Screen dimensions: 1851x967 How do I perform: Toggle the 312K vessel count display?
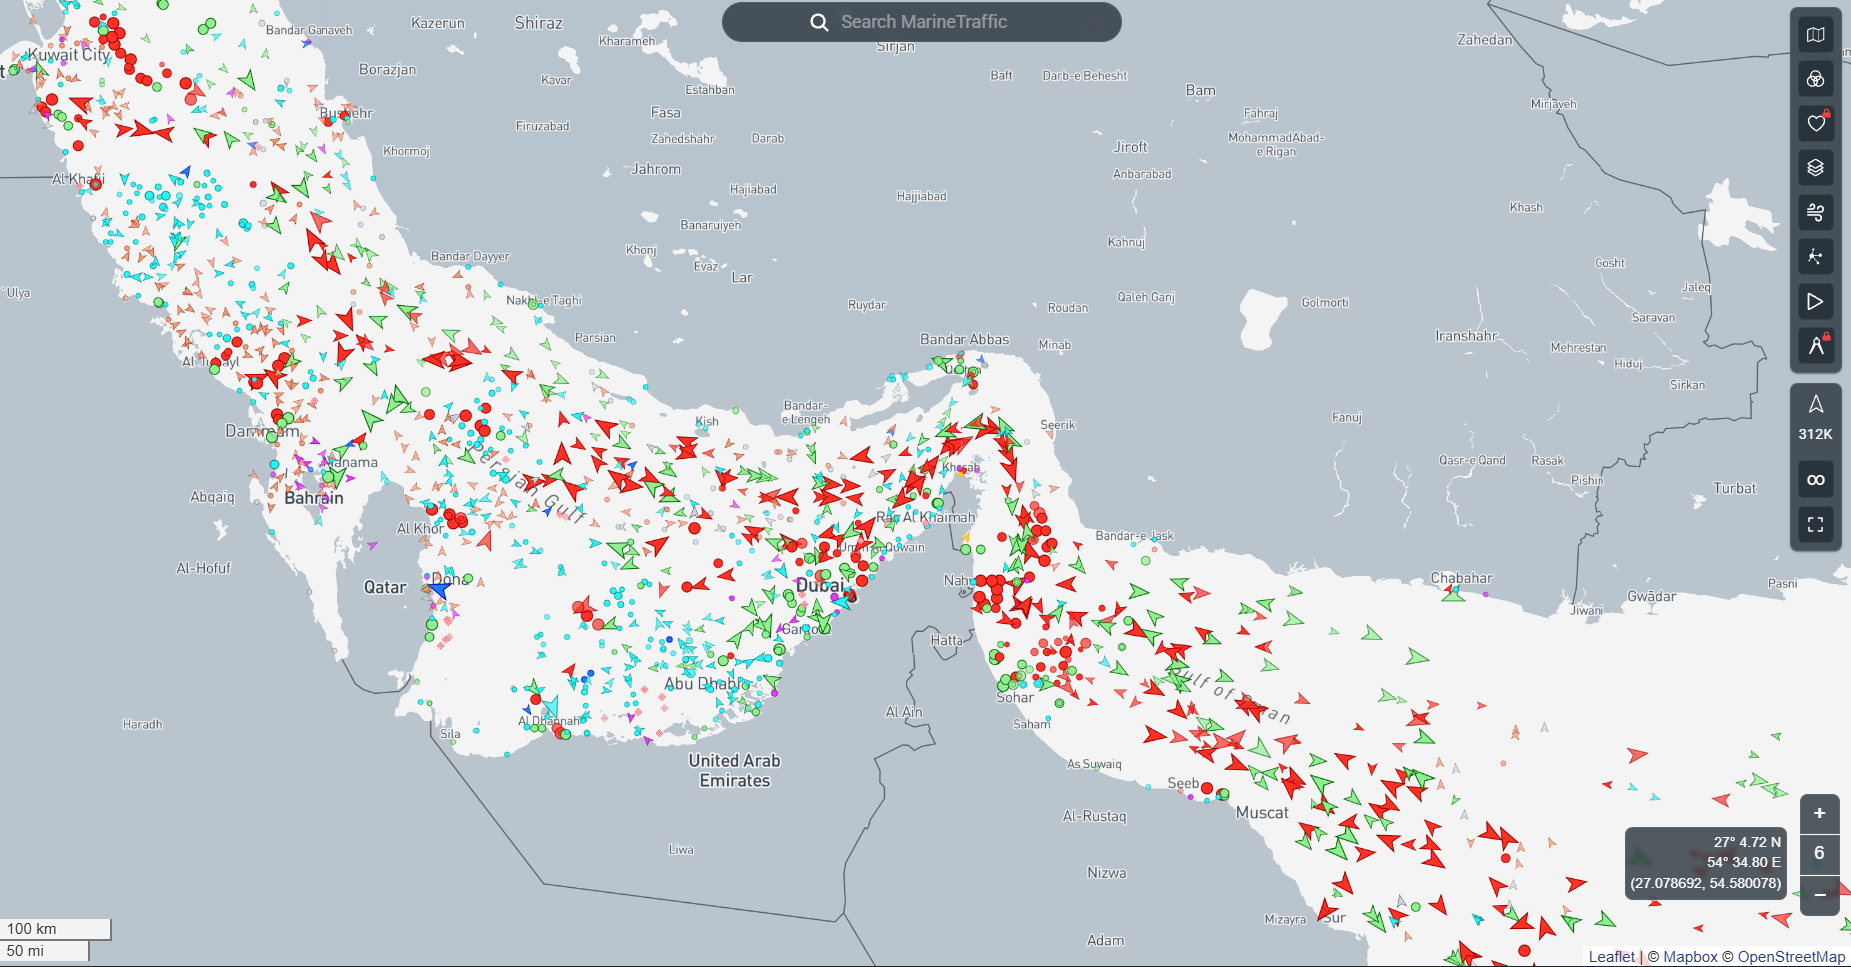tap(1815, 417)
